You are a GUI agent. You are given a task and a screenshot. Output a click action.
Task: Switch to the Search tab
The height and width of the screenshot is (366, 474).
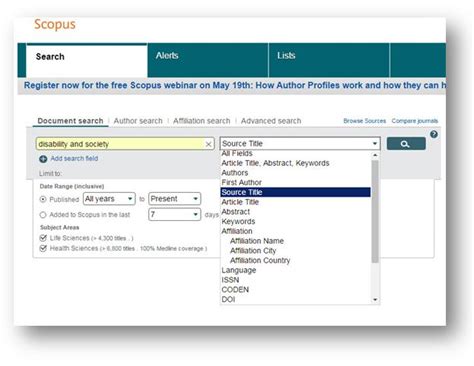pyautogui.click(x=87, y=60)
